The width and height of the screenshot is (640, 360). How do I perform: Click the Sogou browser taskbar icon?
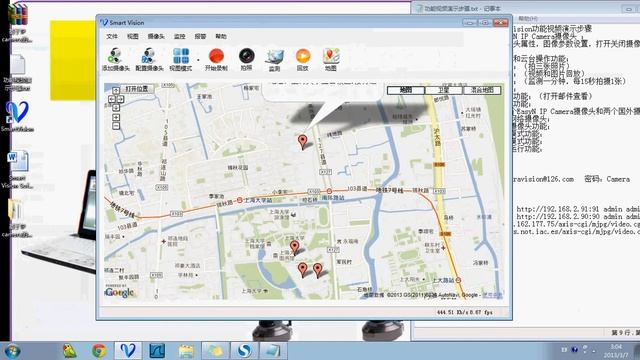coord(244,351)
